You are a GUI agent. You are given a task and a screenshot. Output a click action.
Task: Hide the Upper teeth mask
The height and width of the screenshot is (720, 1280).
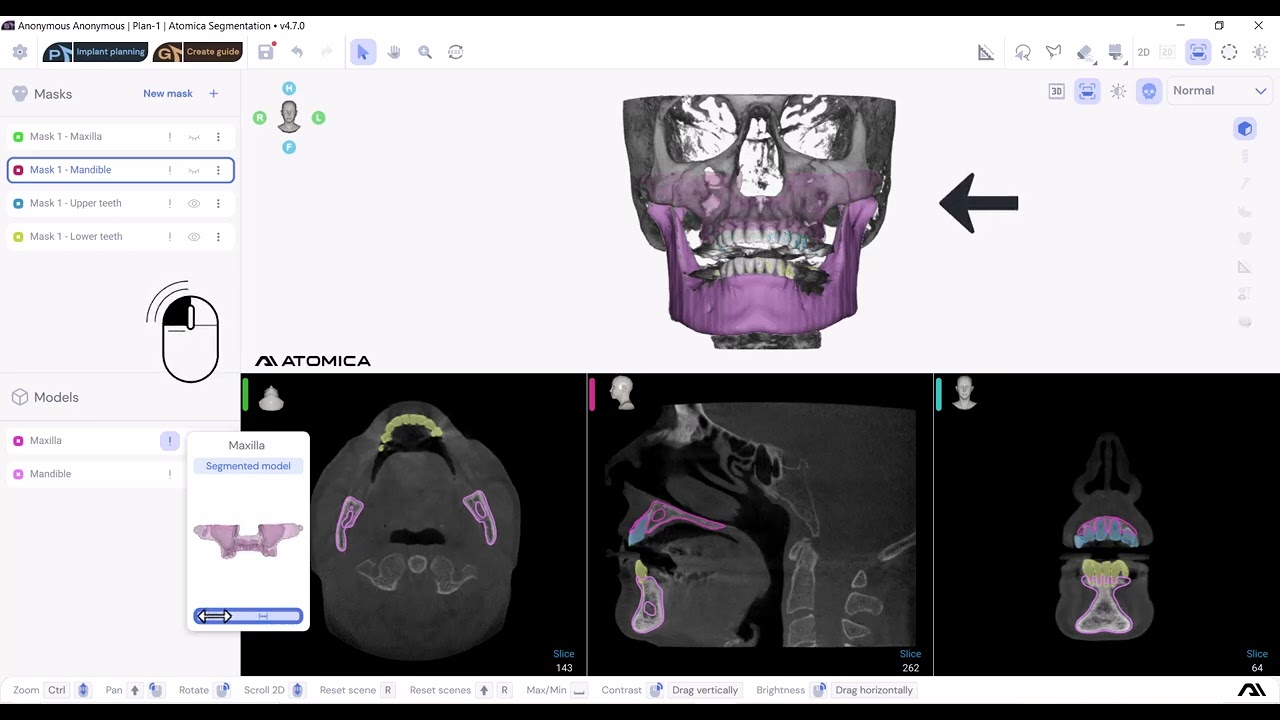(194, 203)
